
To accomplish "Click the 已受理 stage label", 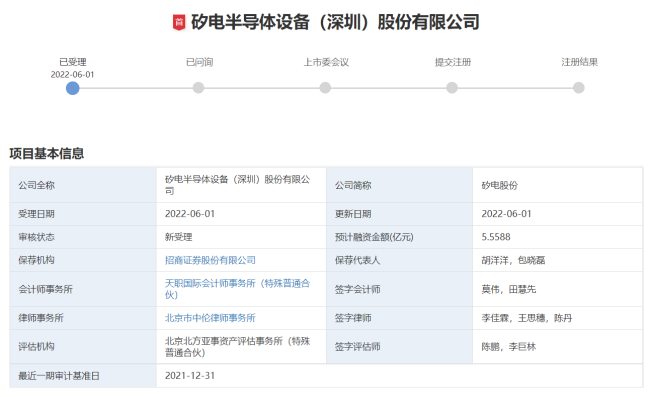I will pos(73,62).
